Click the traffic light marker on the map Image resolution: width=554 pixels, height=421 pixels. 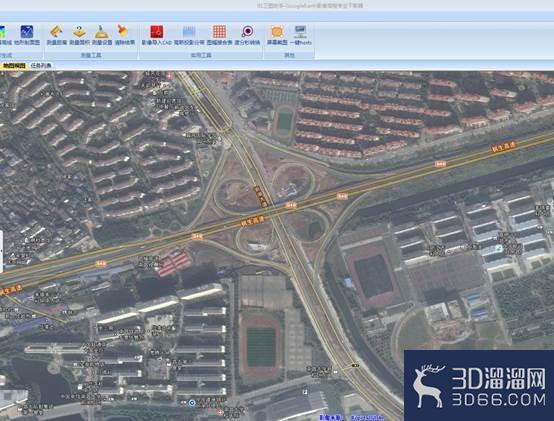click(x=355, y=366)
